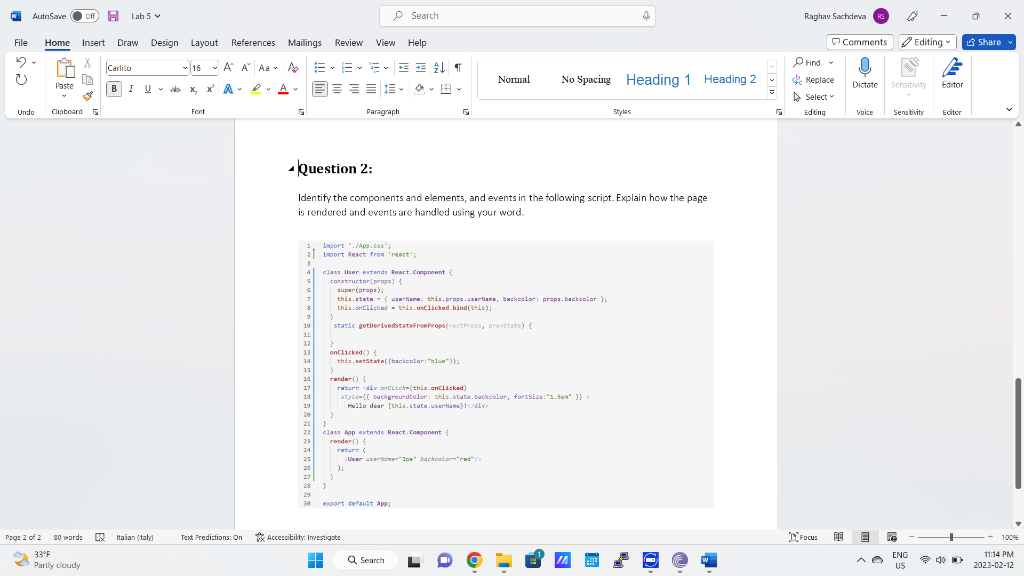Align text left
This screenshot has width=1024, height=576.
point(319,89)
